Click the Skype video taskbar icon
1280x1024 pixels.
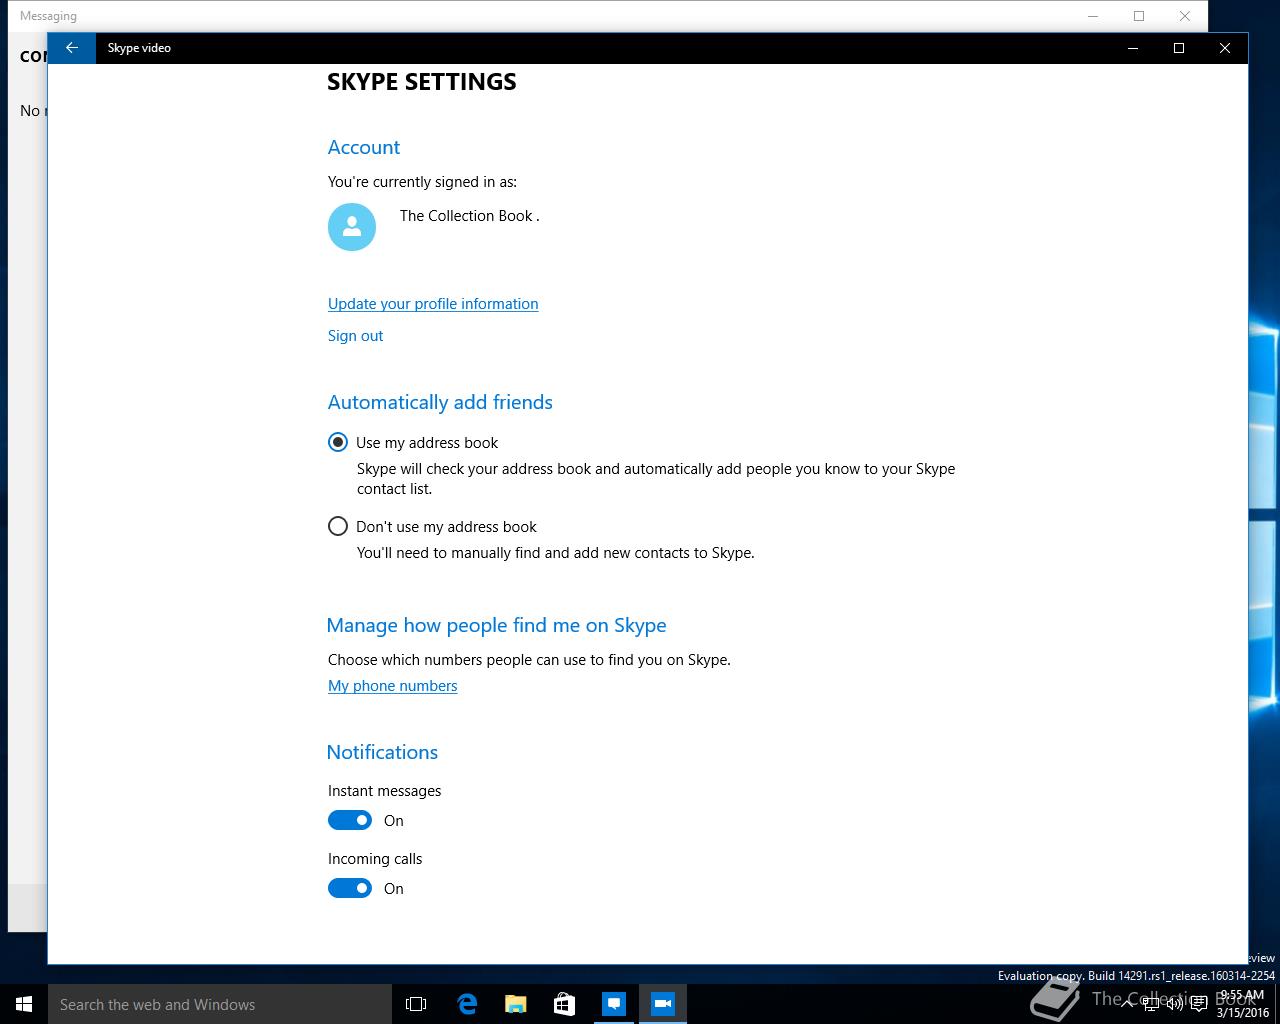pos(663,1004)
